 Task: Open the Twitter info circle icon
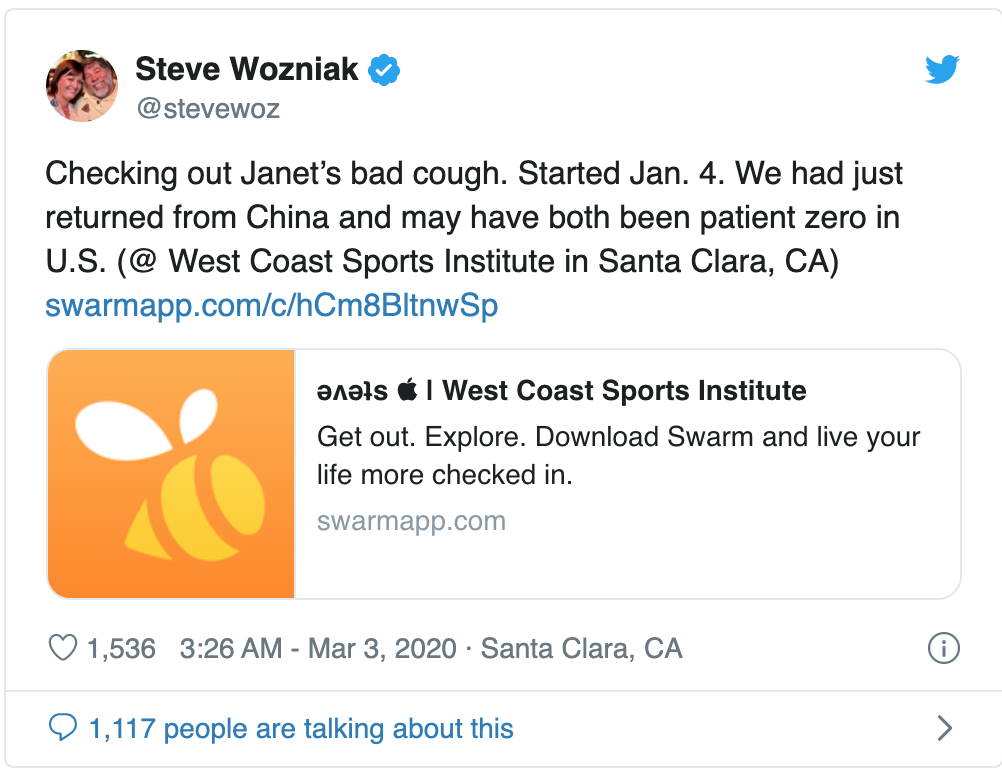(x=943, y=648)
